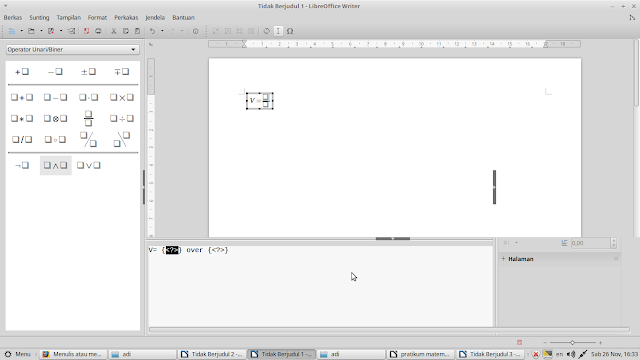Screen dimensions: 640x360
Task: Click the Omega symbols catalog icon
Action: (290, 31)
